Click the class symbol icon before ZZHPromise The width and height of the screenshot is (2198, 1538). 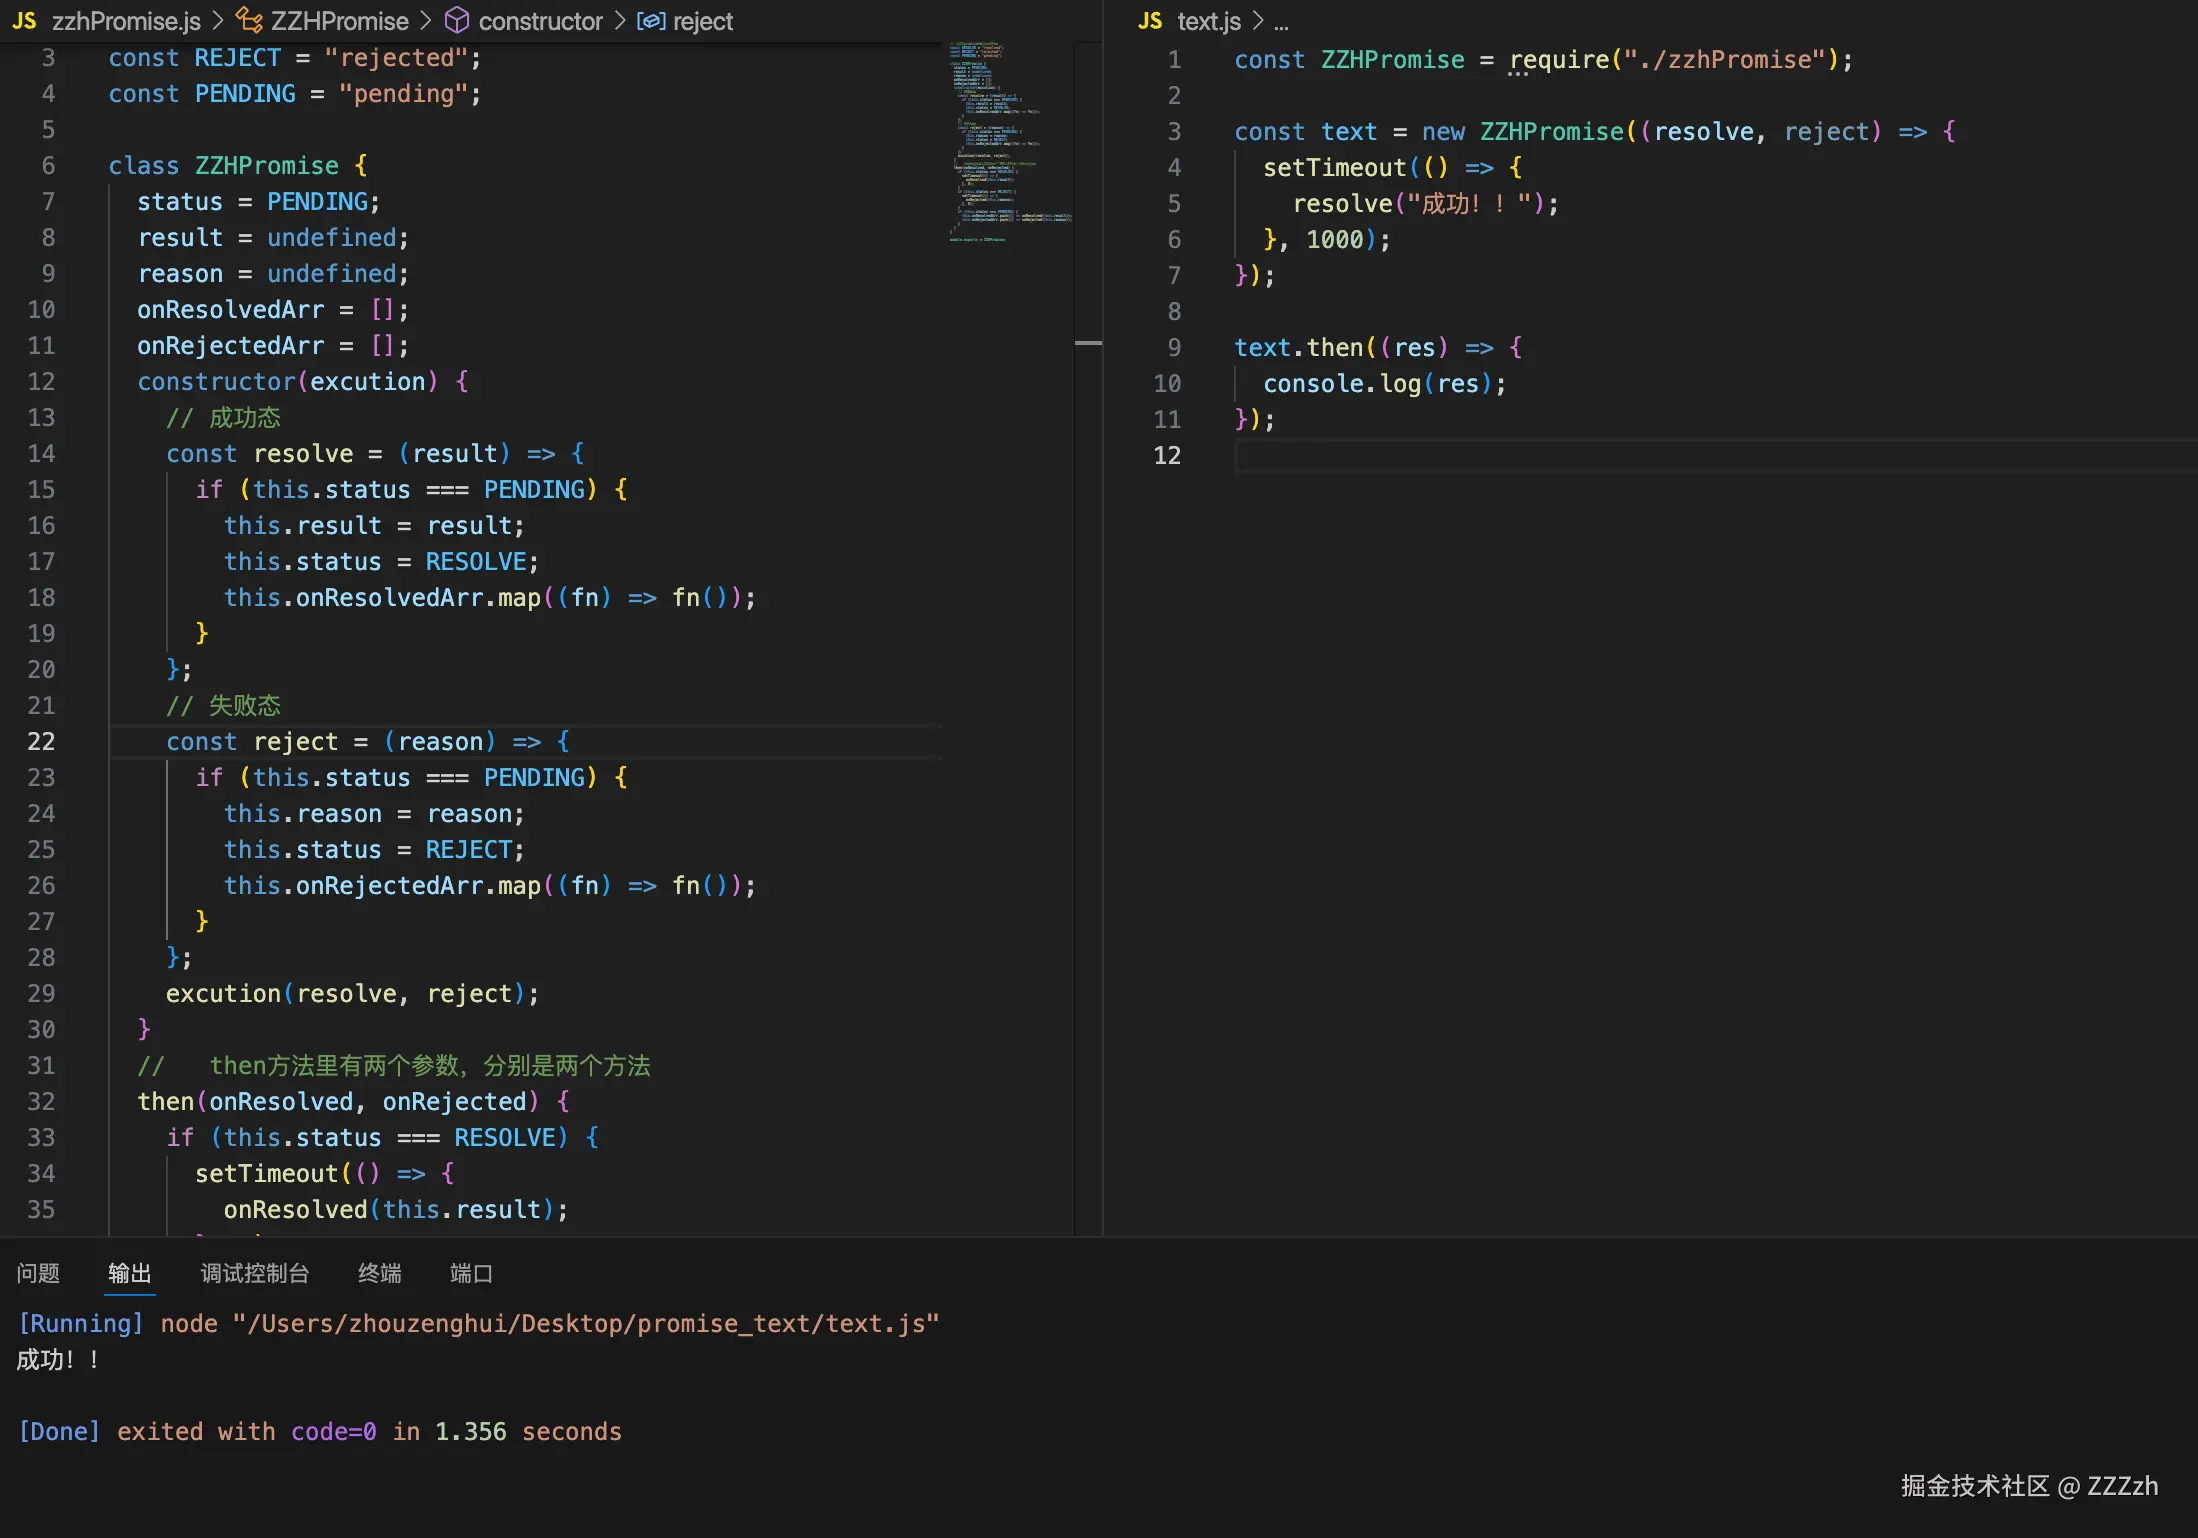coord(249,21)
